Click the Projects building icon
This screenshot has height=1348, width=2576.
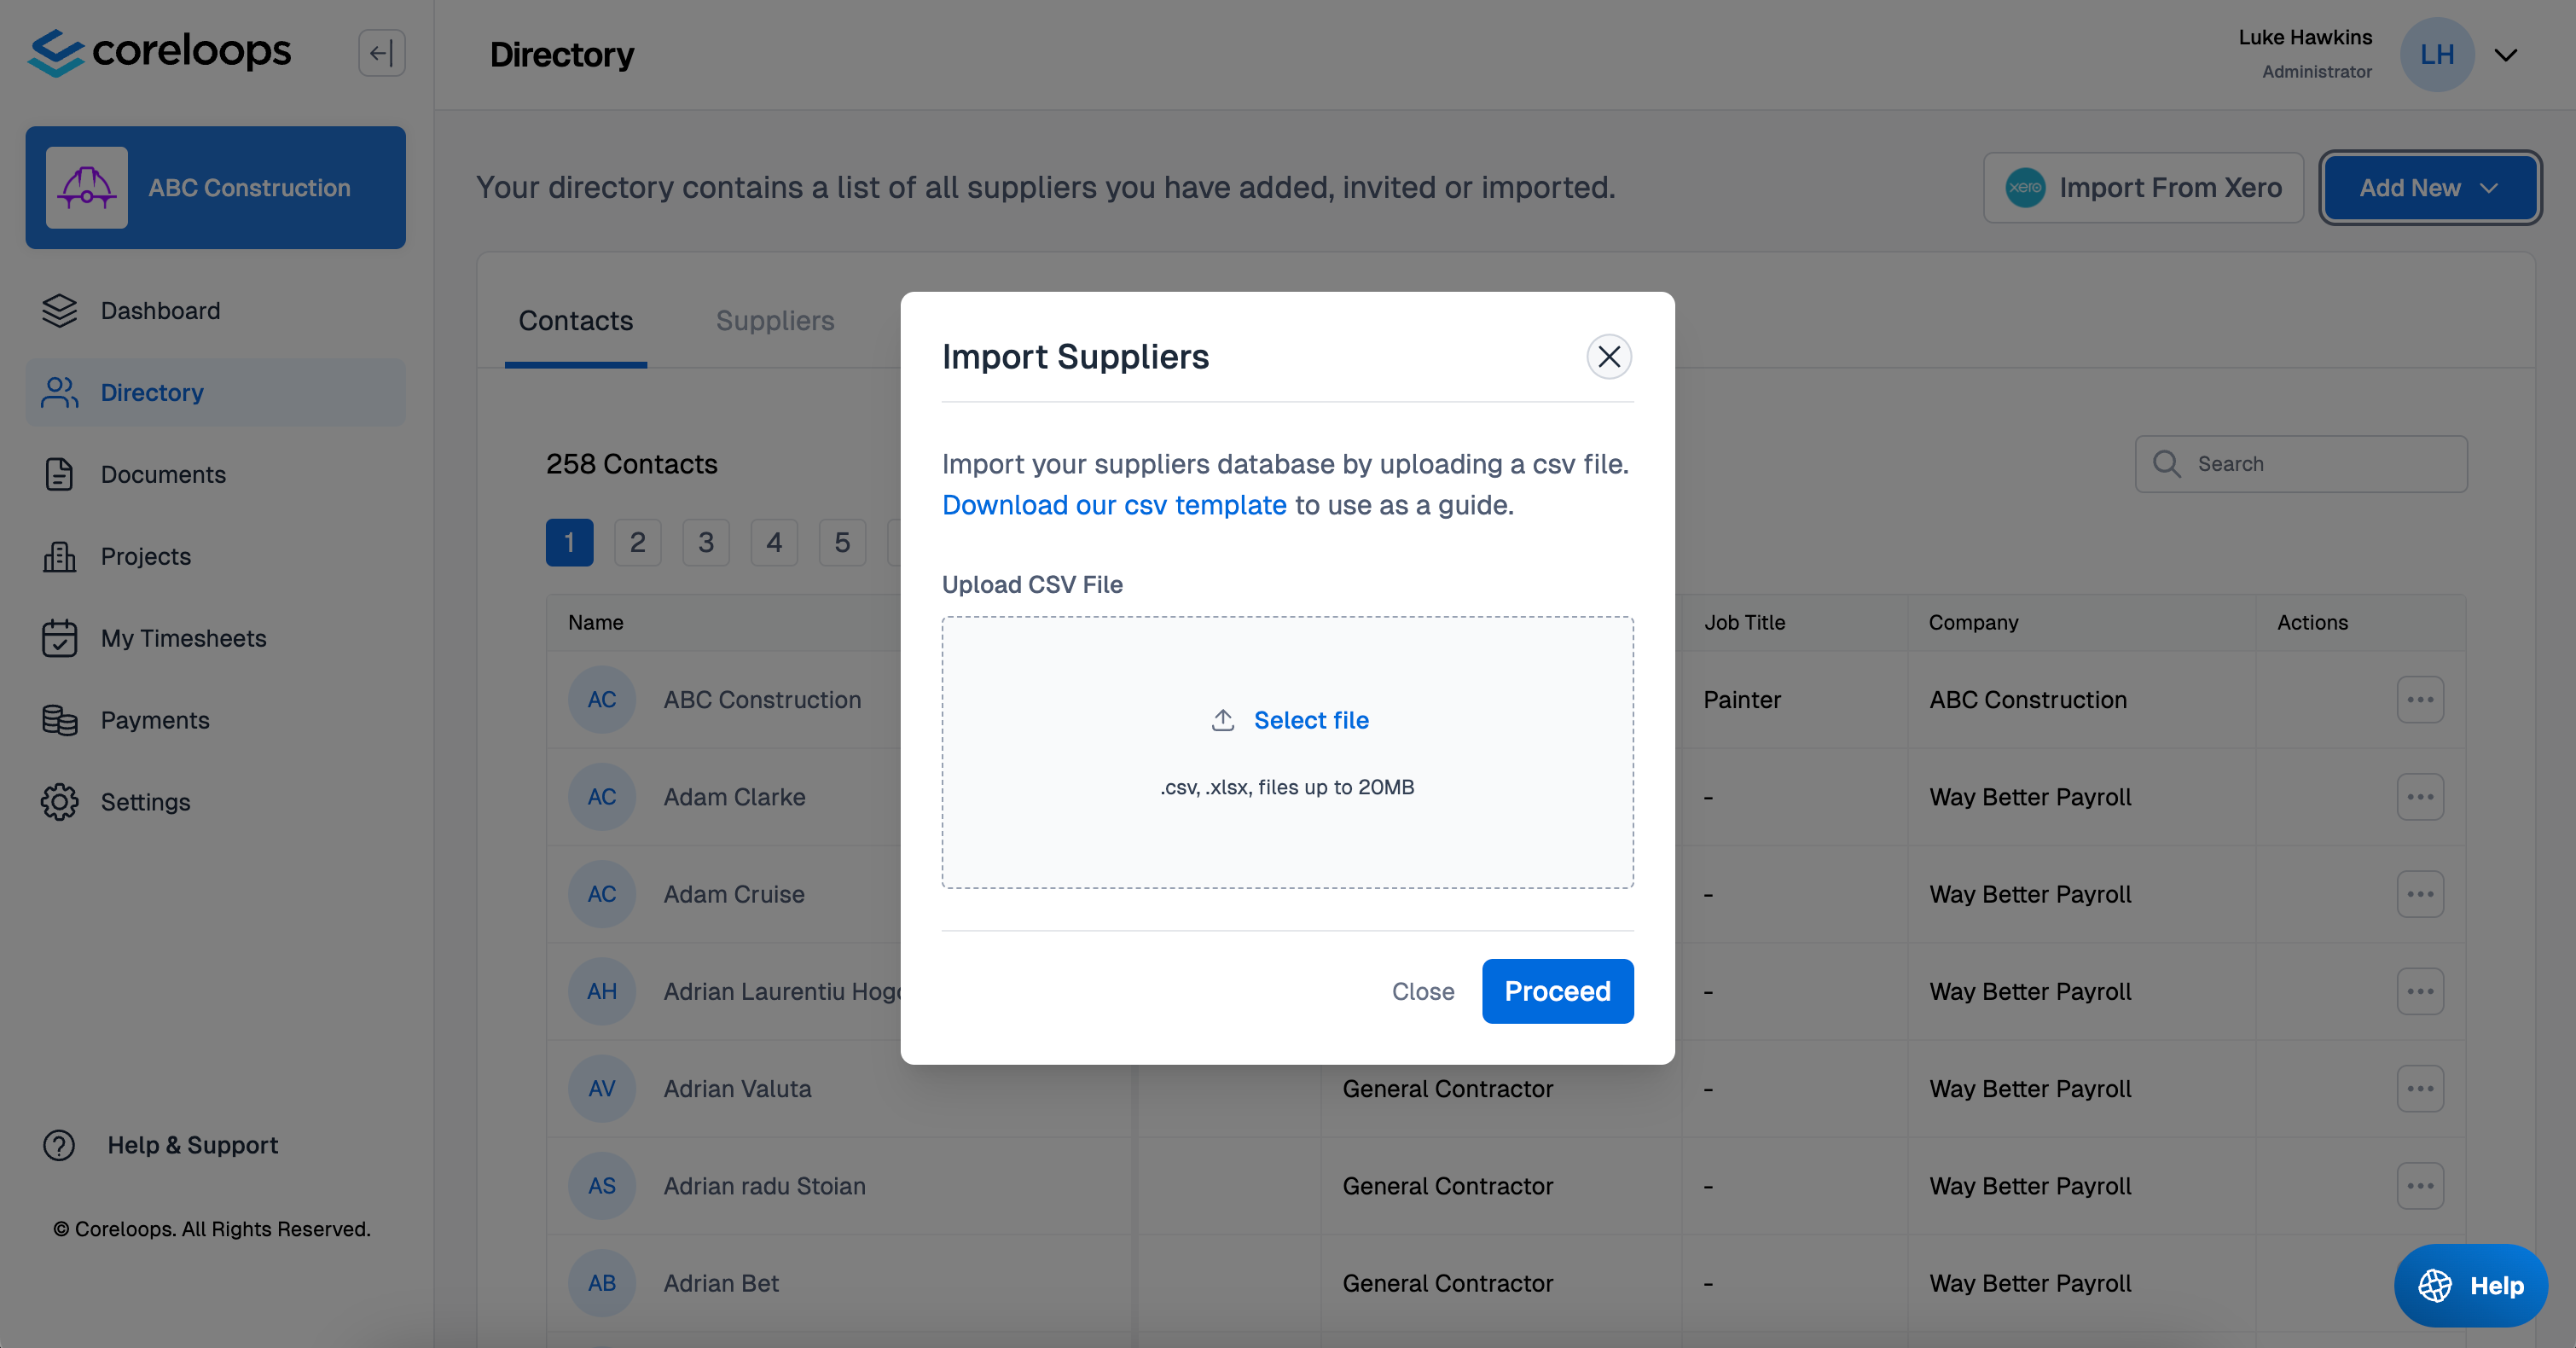[59, 557]
